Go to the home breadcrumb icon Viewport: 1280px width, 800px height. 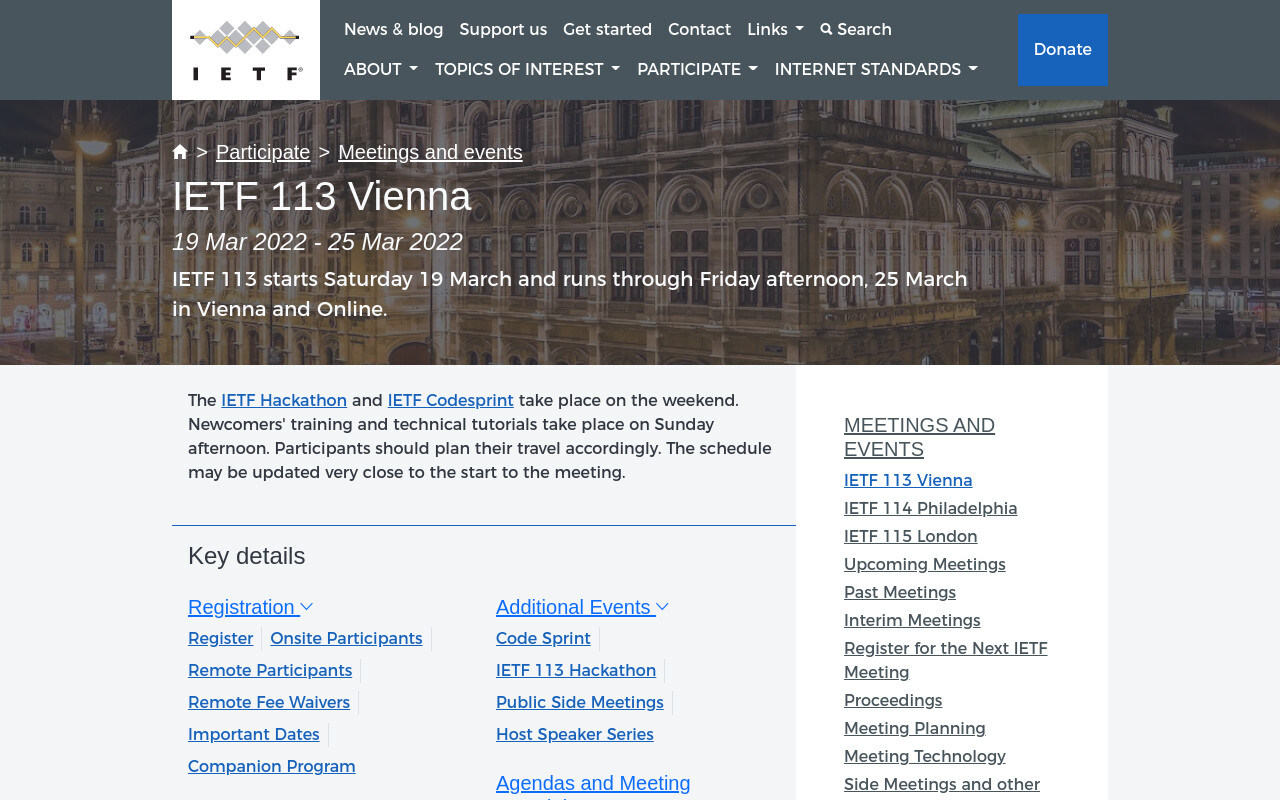tap(180, 152)
